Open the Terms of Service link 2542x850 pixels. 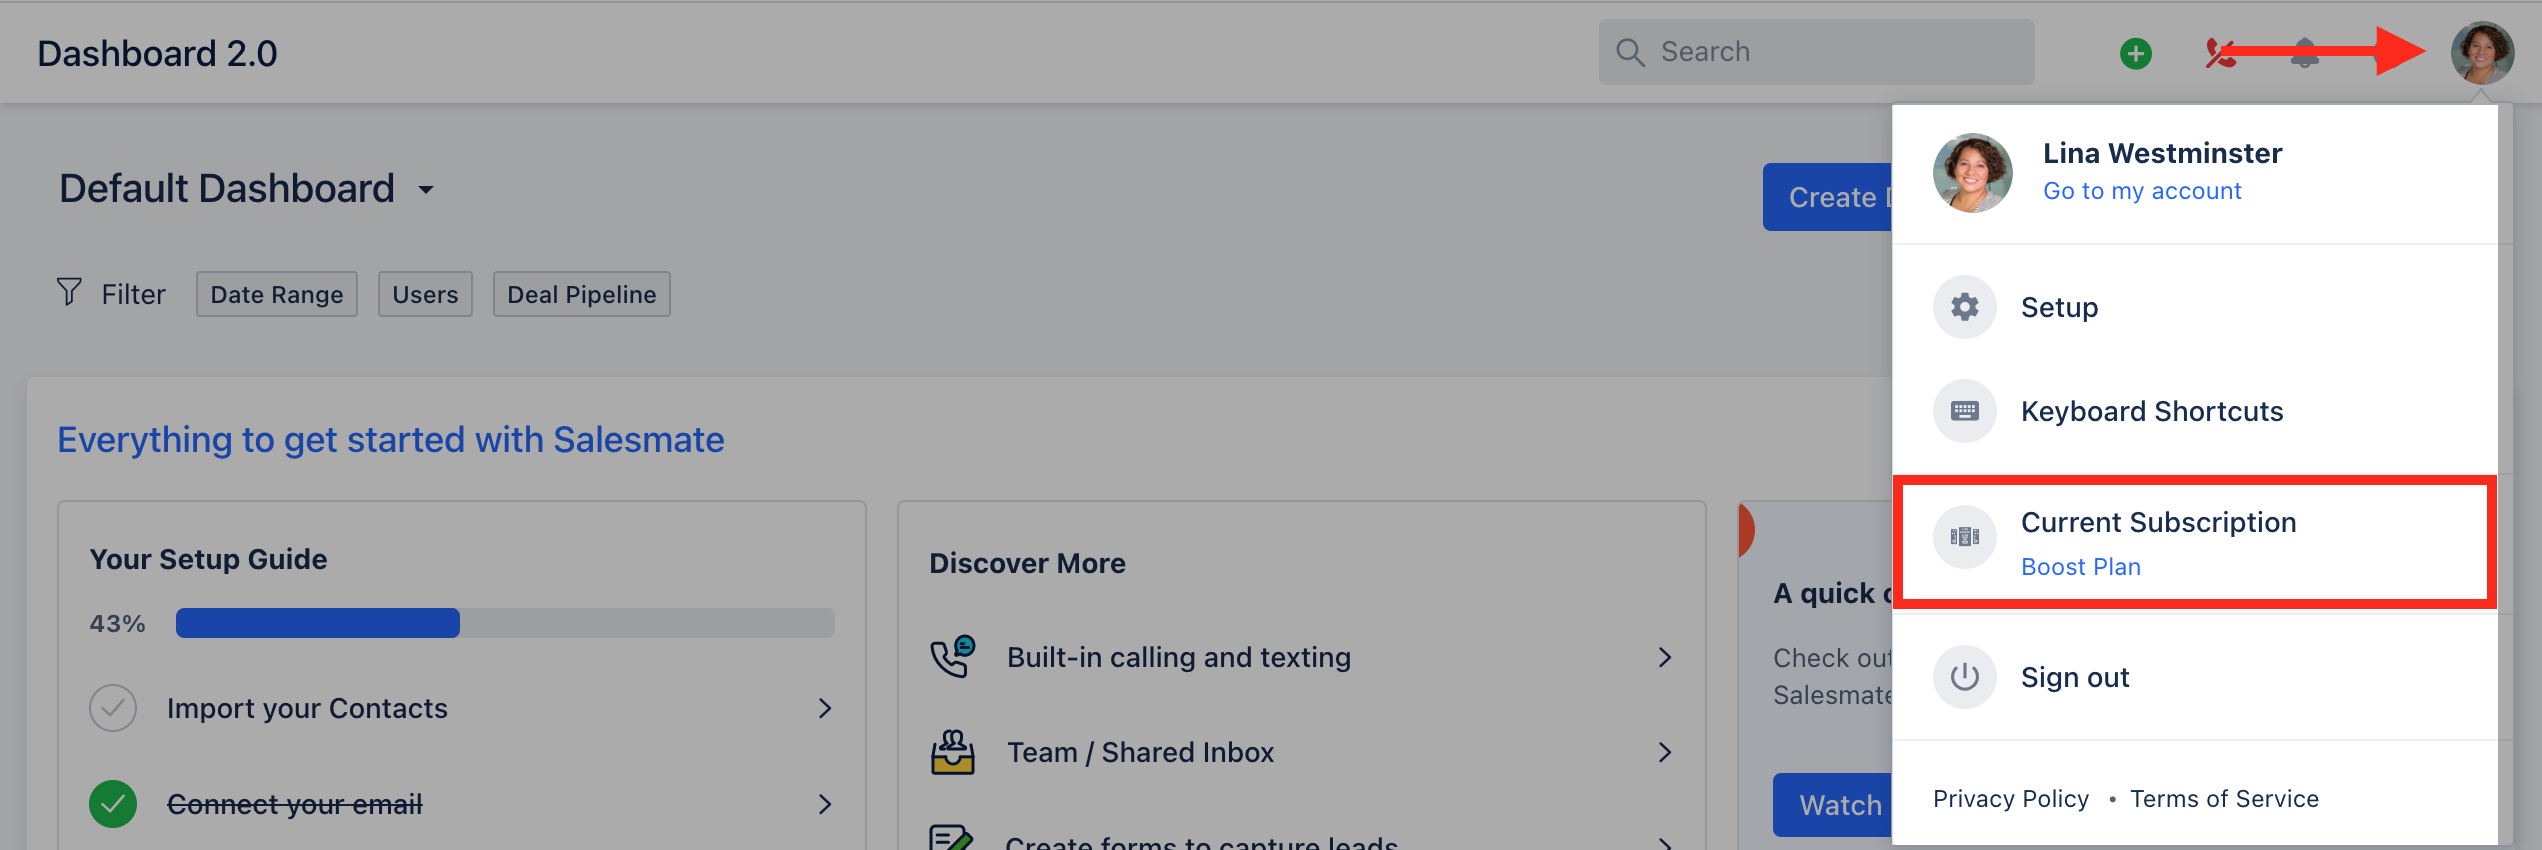[2224, 799]
